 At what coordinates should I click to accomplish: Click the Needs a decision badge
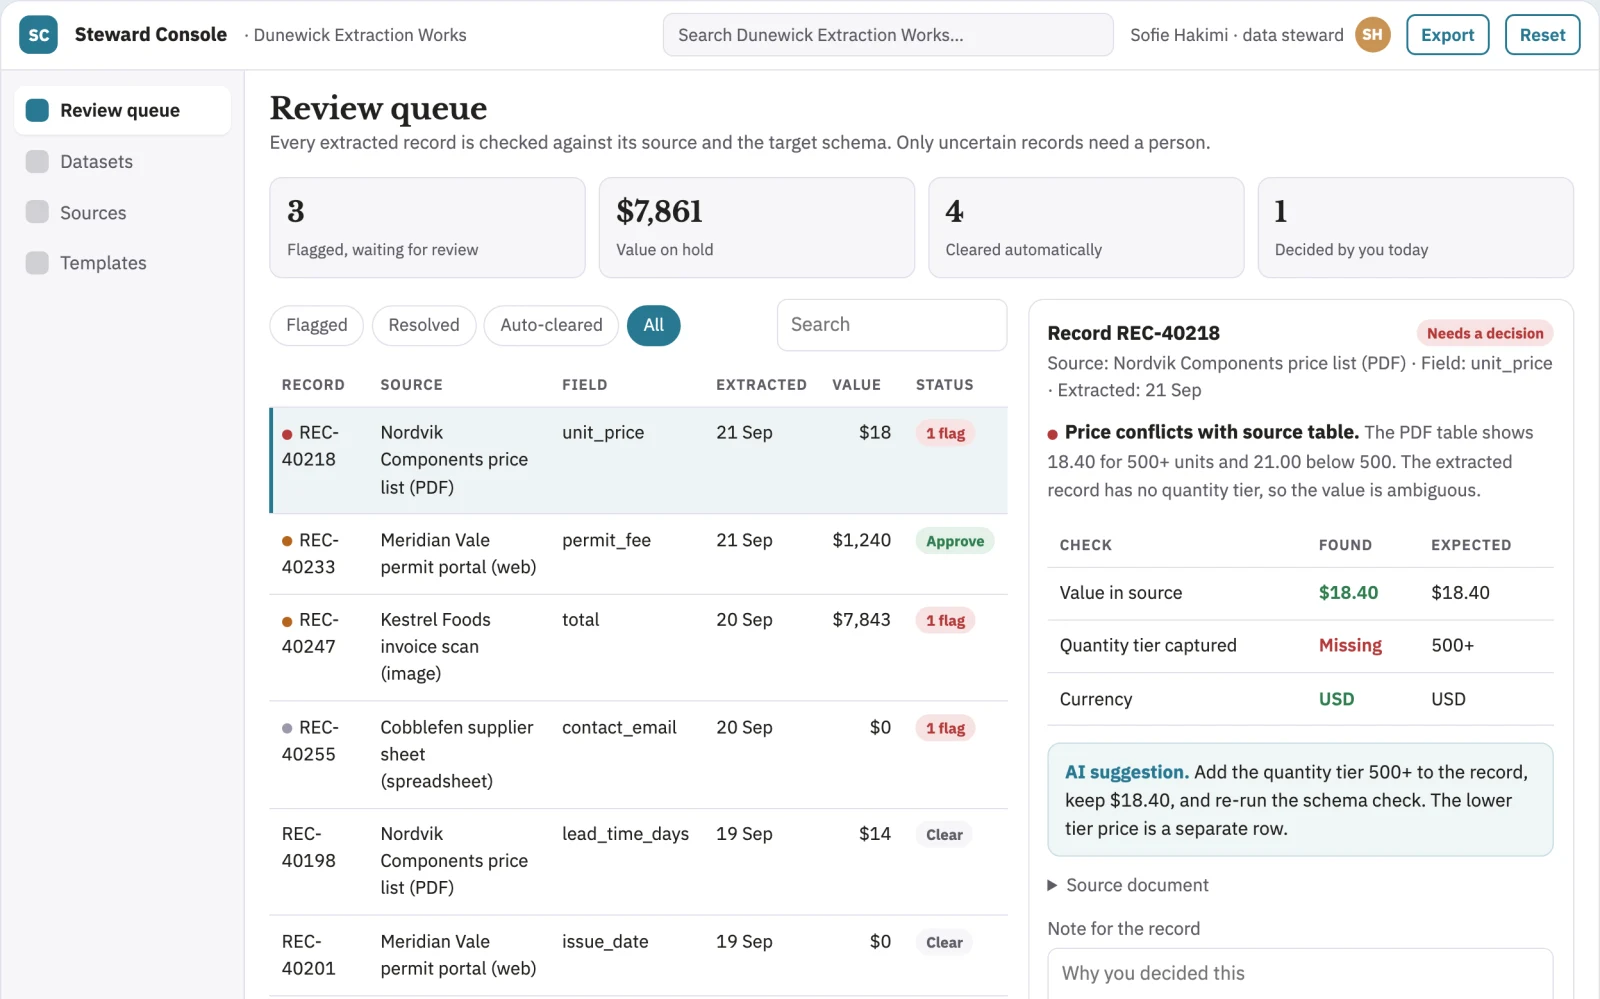[1484, 333]
